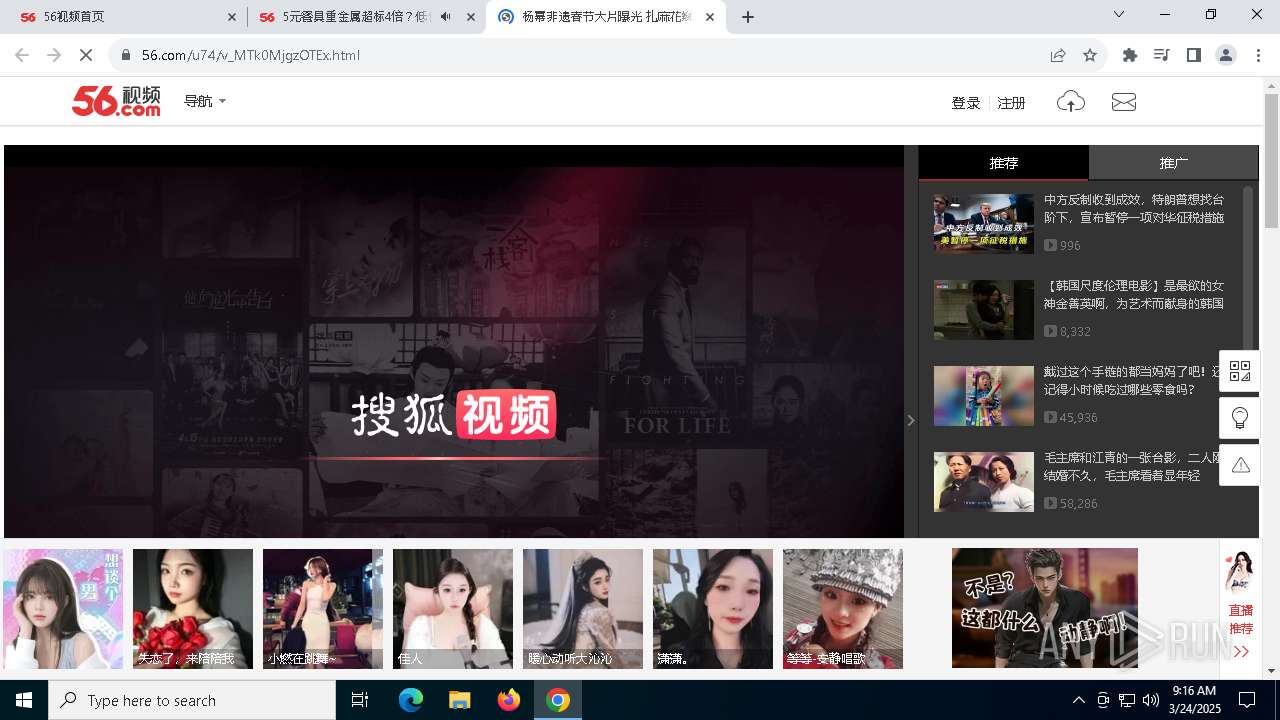
Task: Click the 注册 link
Action: [1011, 102]
